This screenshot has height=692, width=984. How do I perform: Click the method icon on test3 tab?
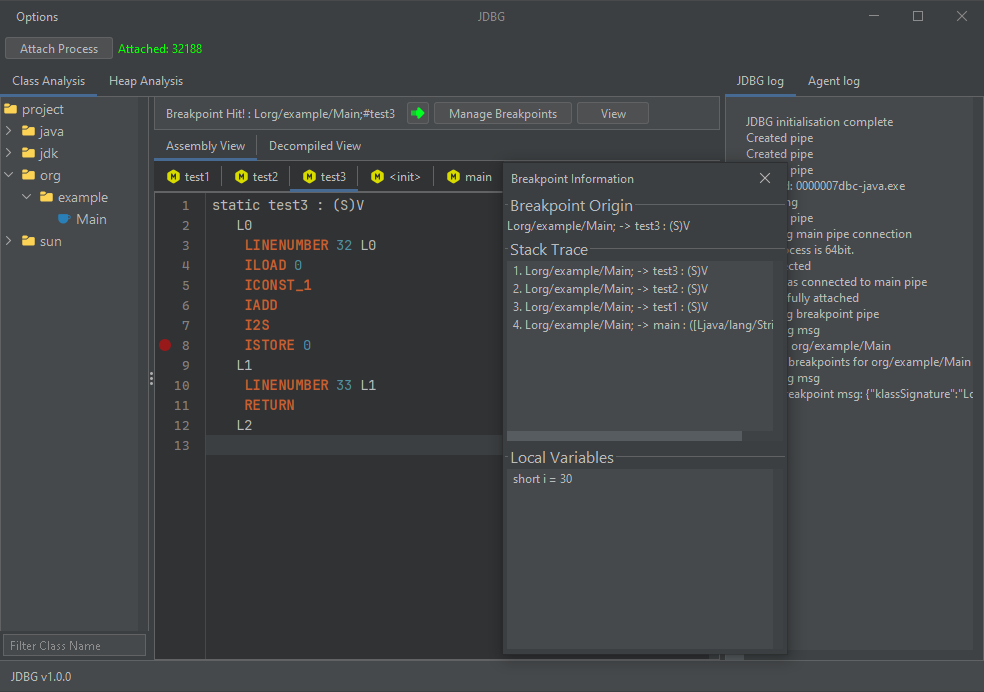309,177
